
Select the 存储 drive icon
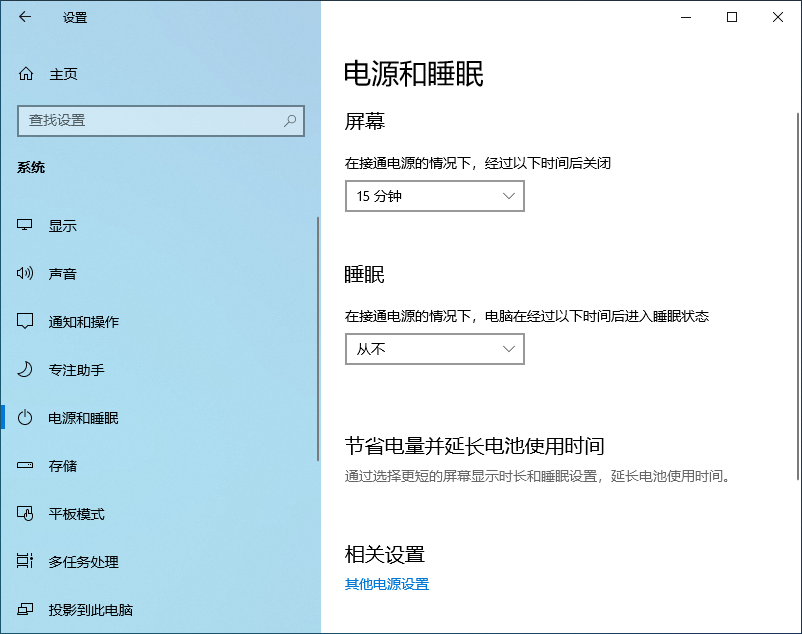[26, 466]
